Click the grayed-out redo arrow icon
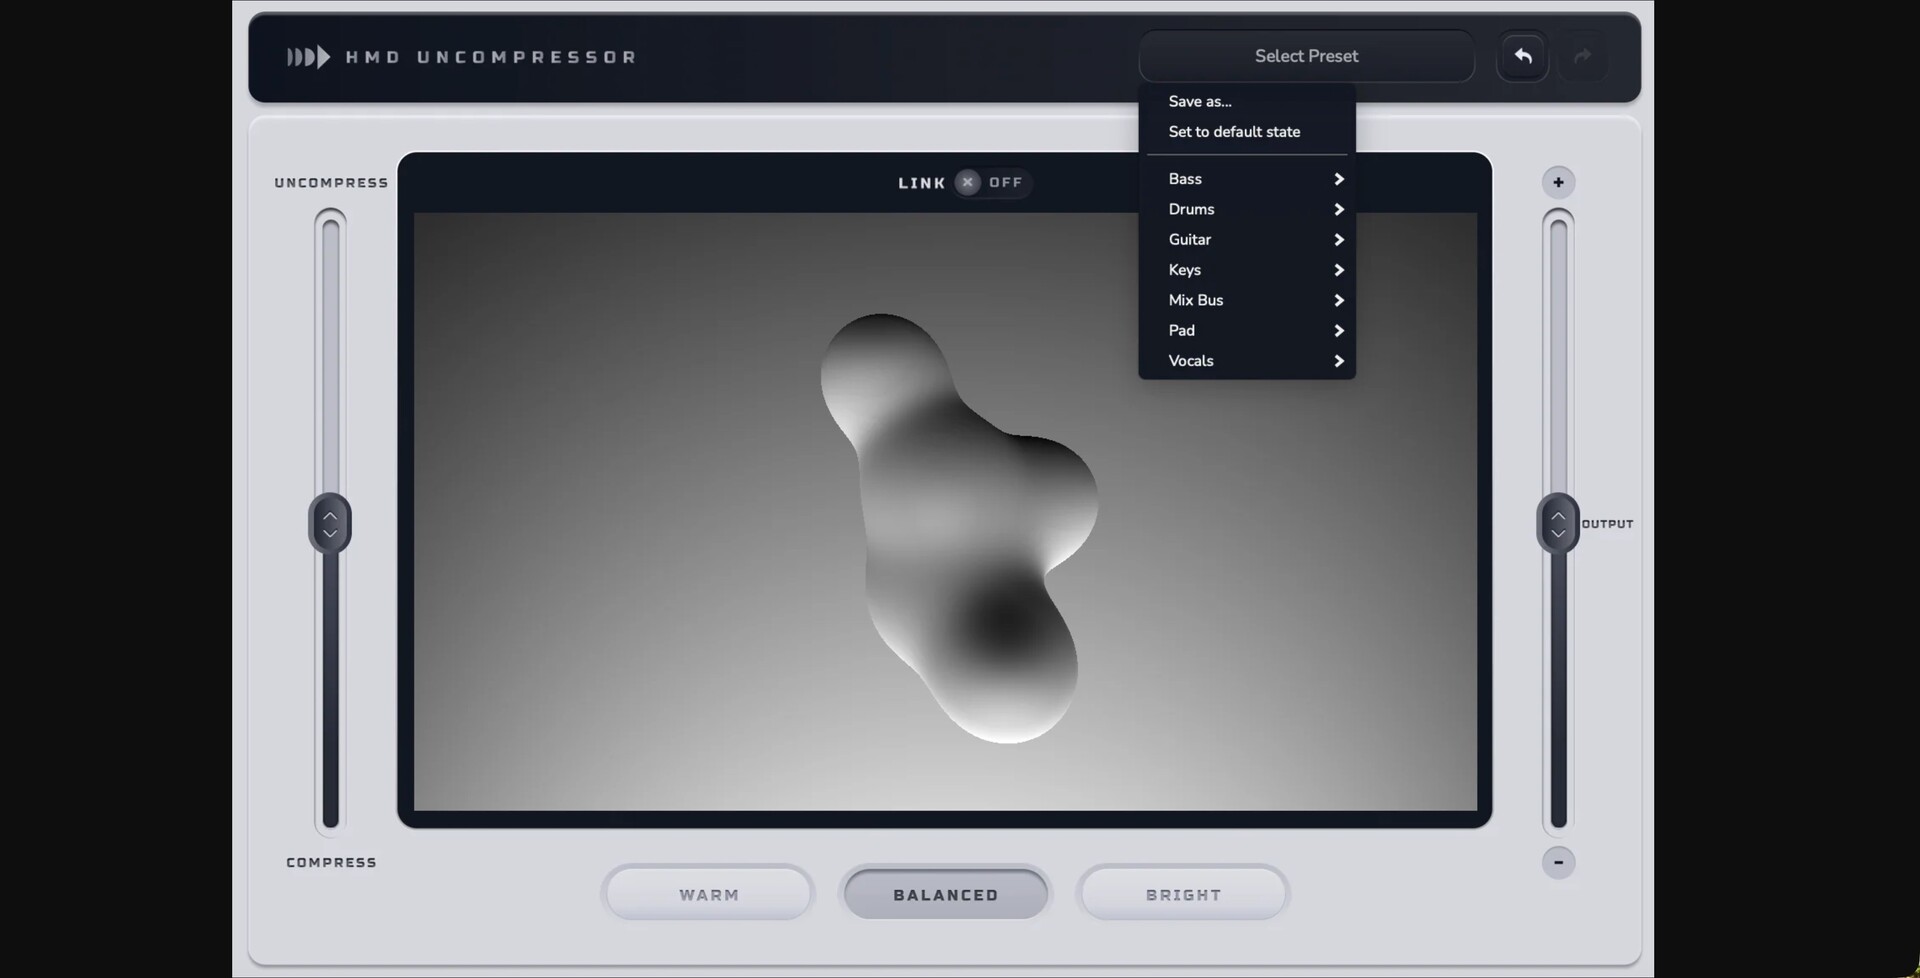1920x978 pixels. point(1583,56)
